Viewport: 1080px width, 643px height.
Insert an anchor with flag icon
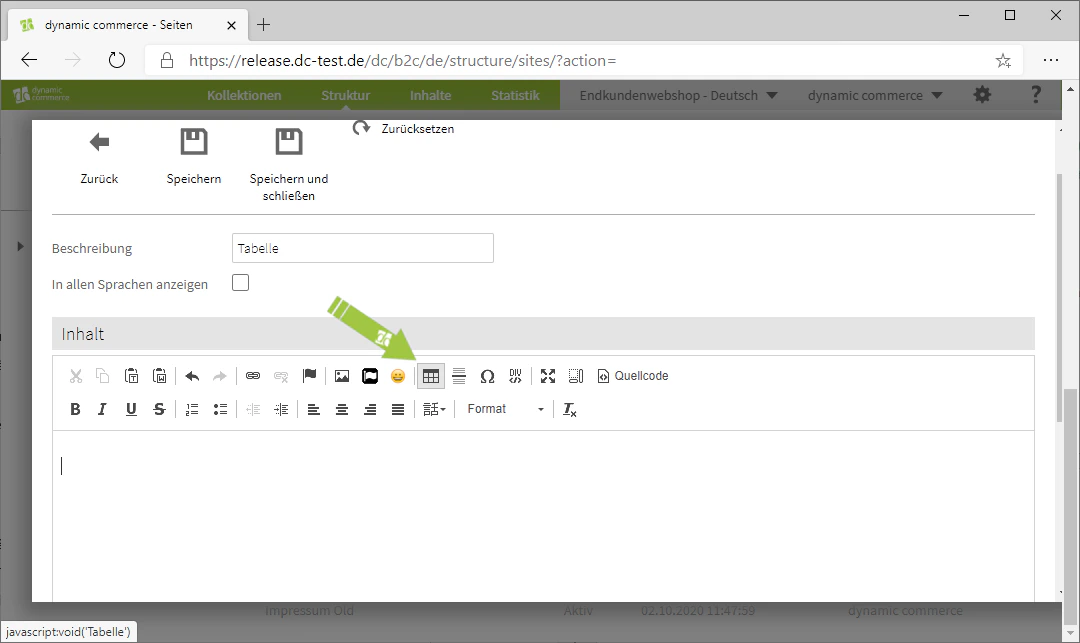[x=309, y=376]
